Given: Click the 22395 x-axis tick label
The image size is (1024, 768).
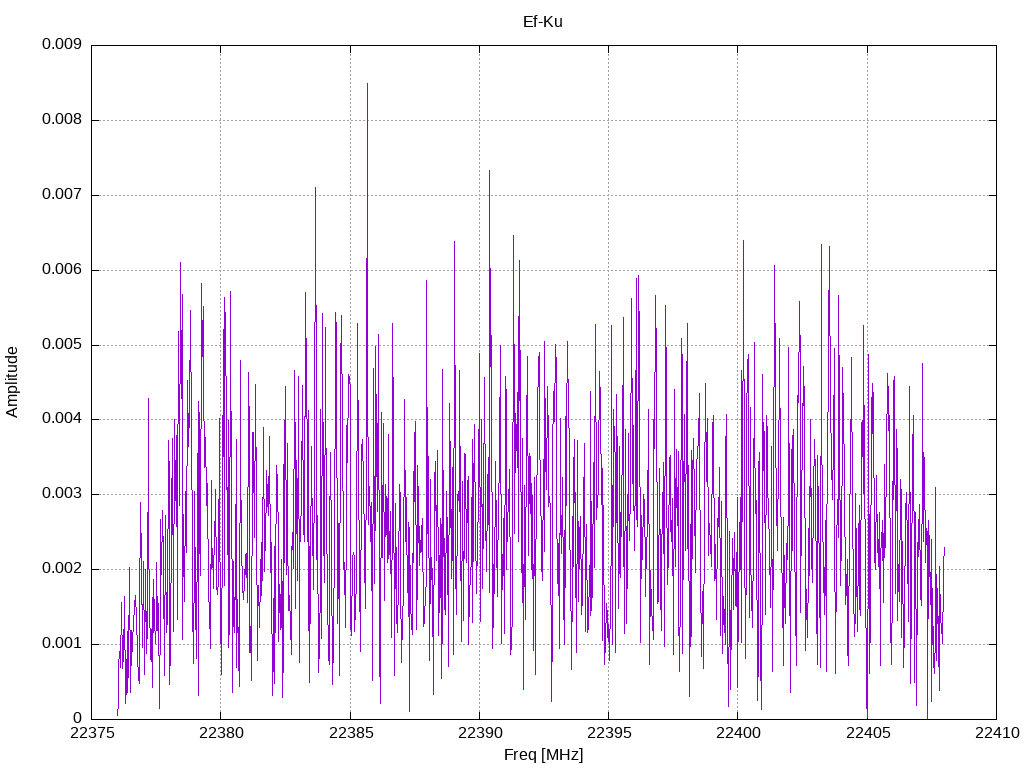Looking at the screenshot, I should pos(609,733).
